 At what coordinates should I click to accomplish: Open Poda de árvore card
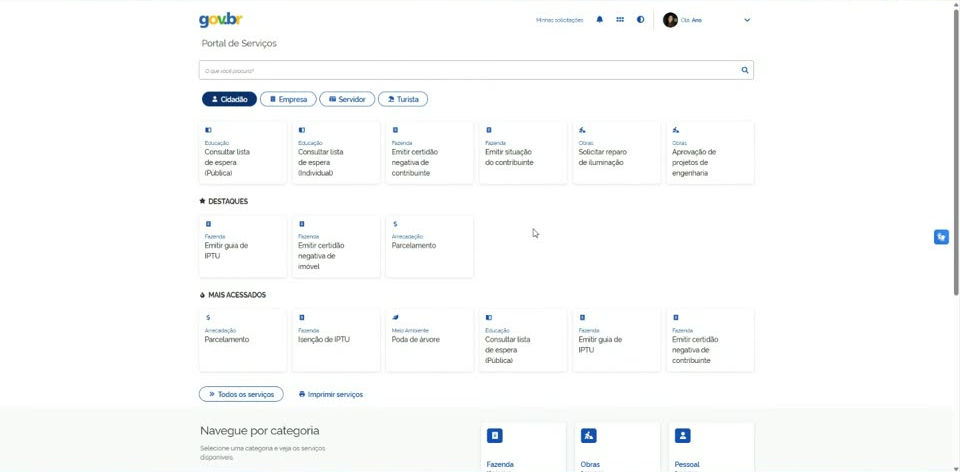[x=430, y=340]
